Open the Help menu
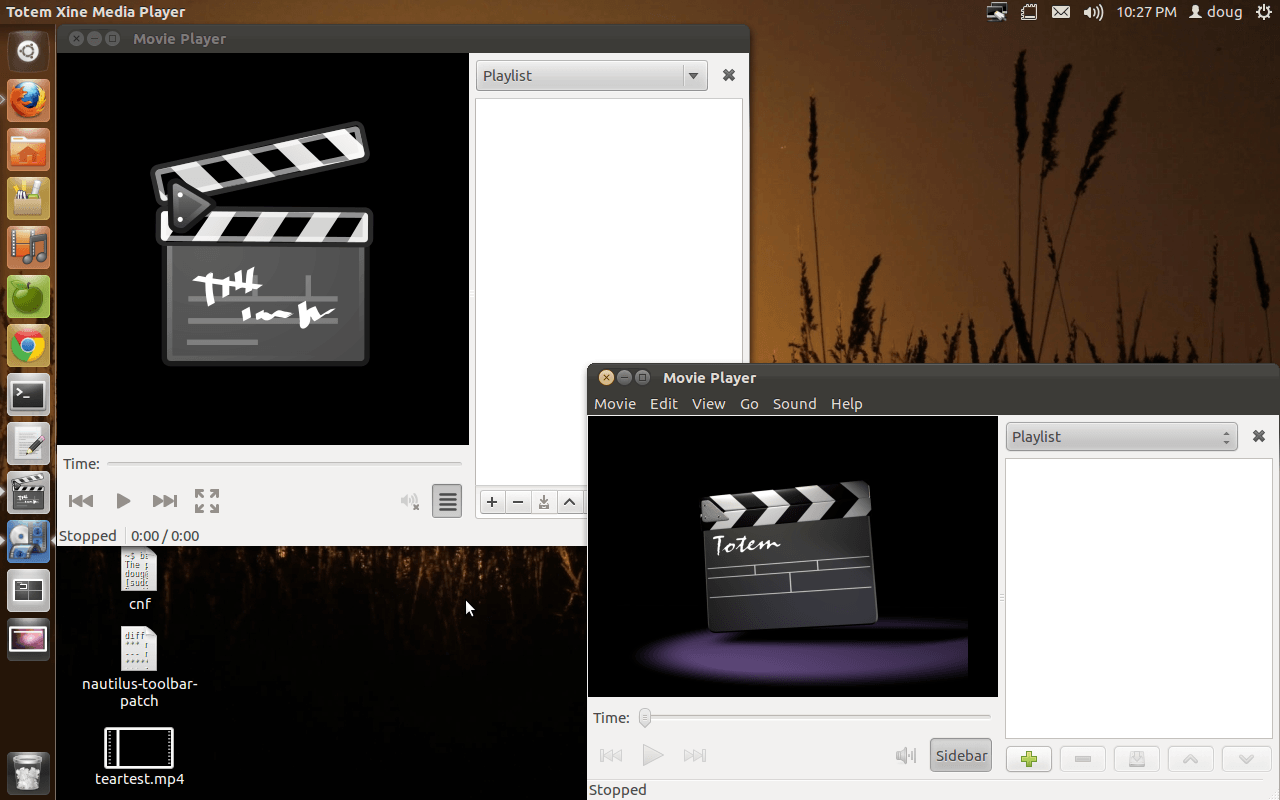The height and width of the screenshot is (800, 1280). point(846,404)
